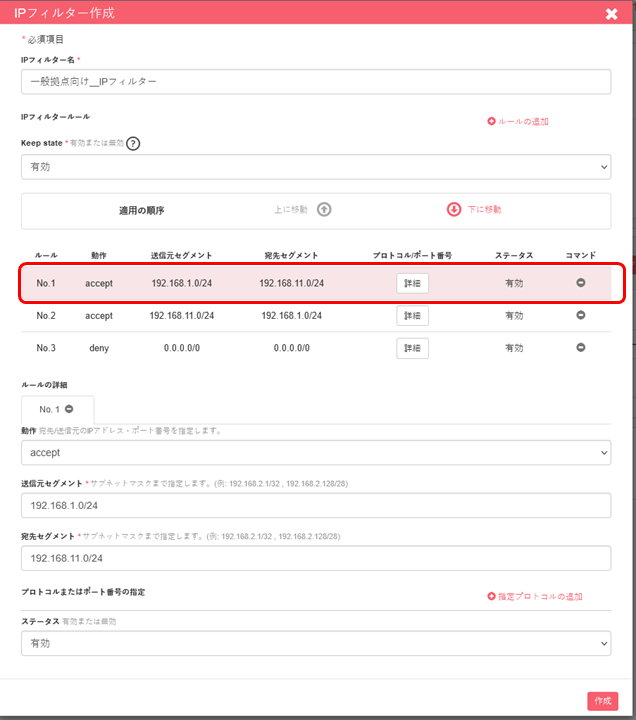Click accept action in No.2 row
Image resolution: width=636 pixels, height=720 pixels.
(99, 315)
